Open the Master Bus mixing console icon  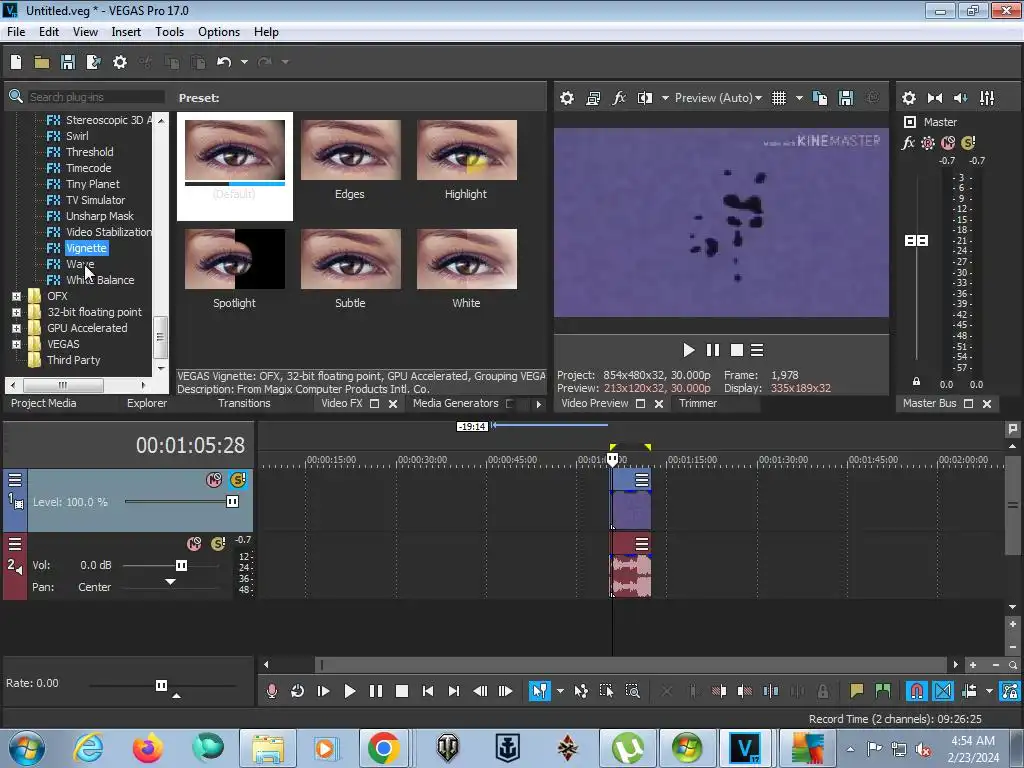tap(987, 98)
